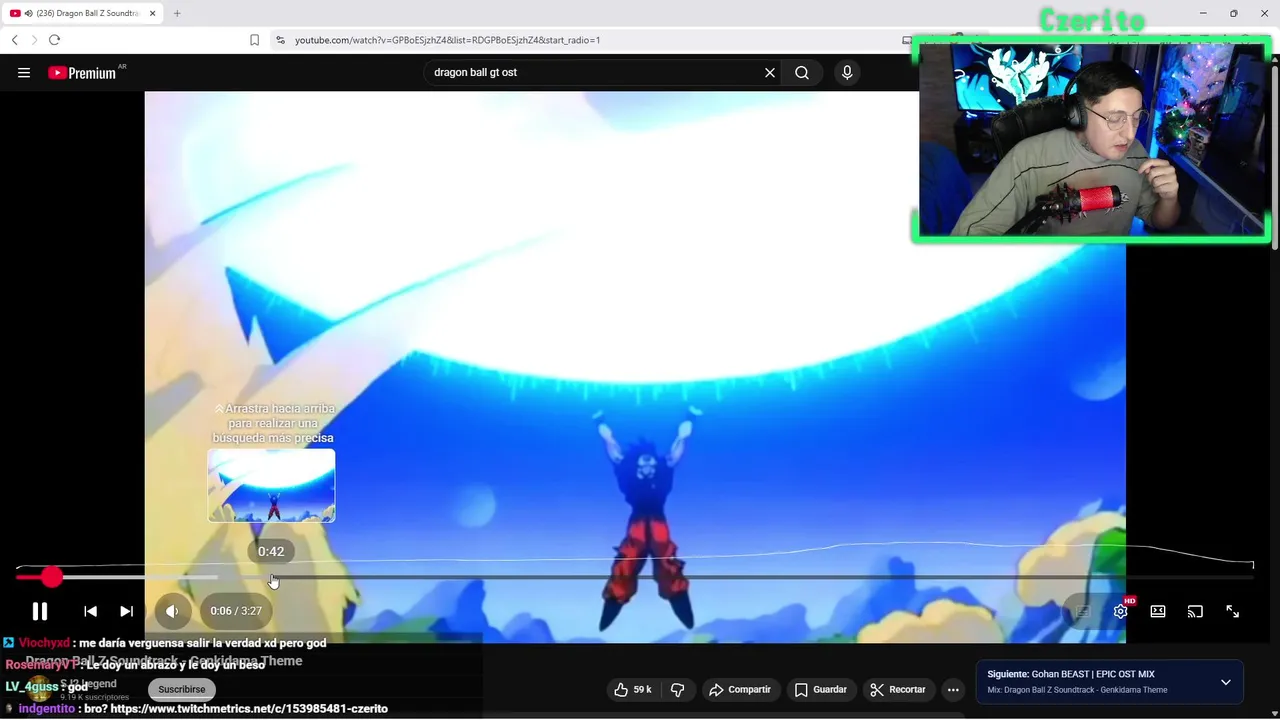Clear the search box text
This screenshot has height=720, width=1280.
click(x=770, y=72)
